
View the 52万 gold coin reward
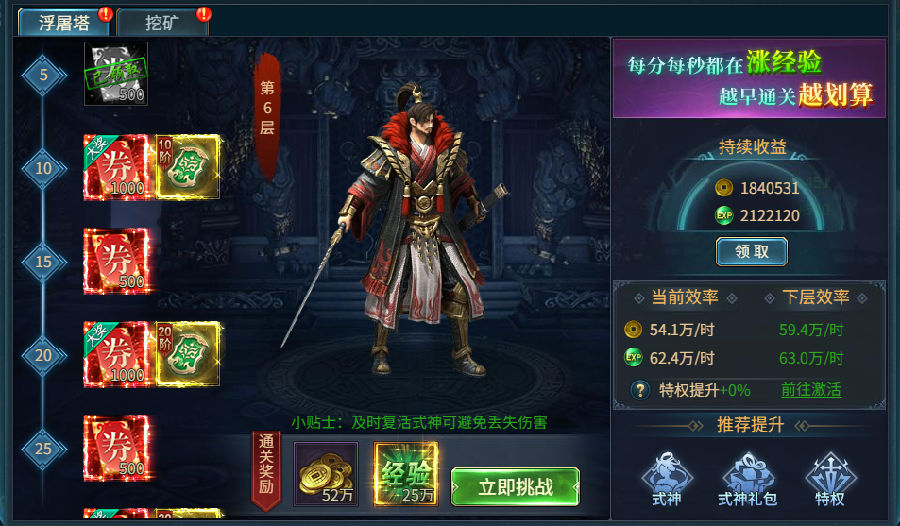pos(326,474)
